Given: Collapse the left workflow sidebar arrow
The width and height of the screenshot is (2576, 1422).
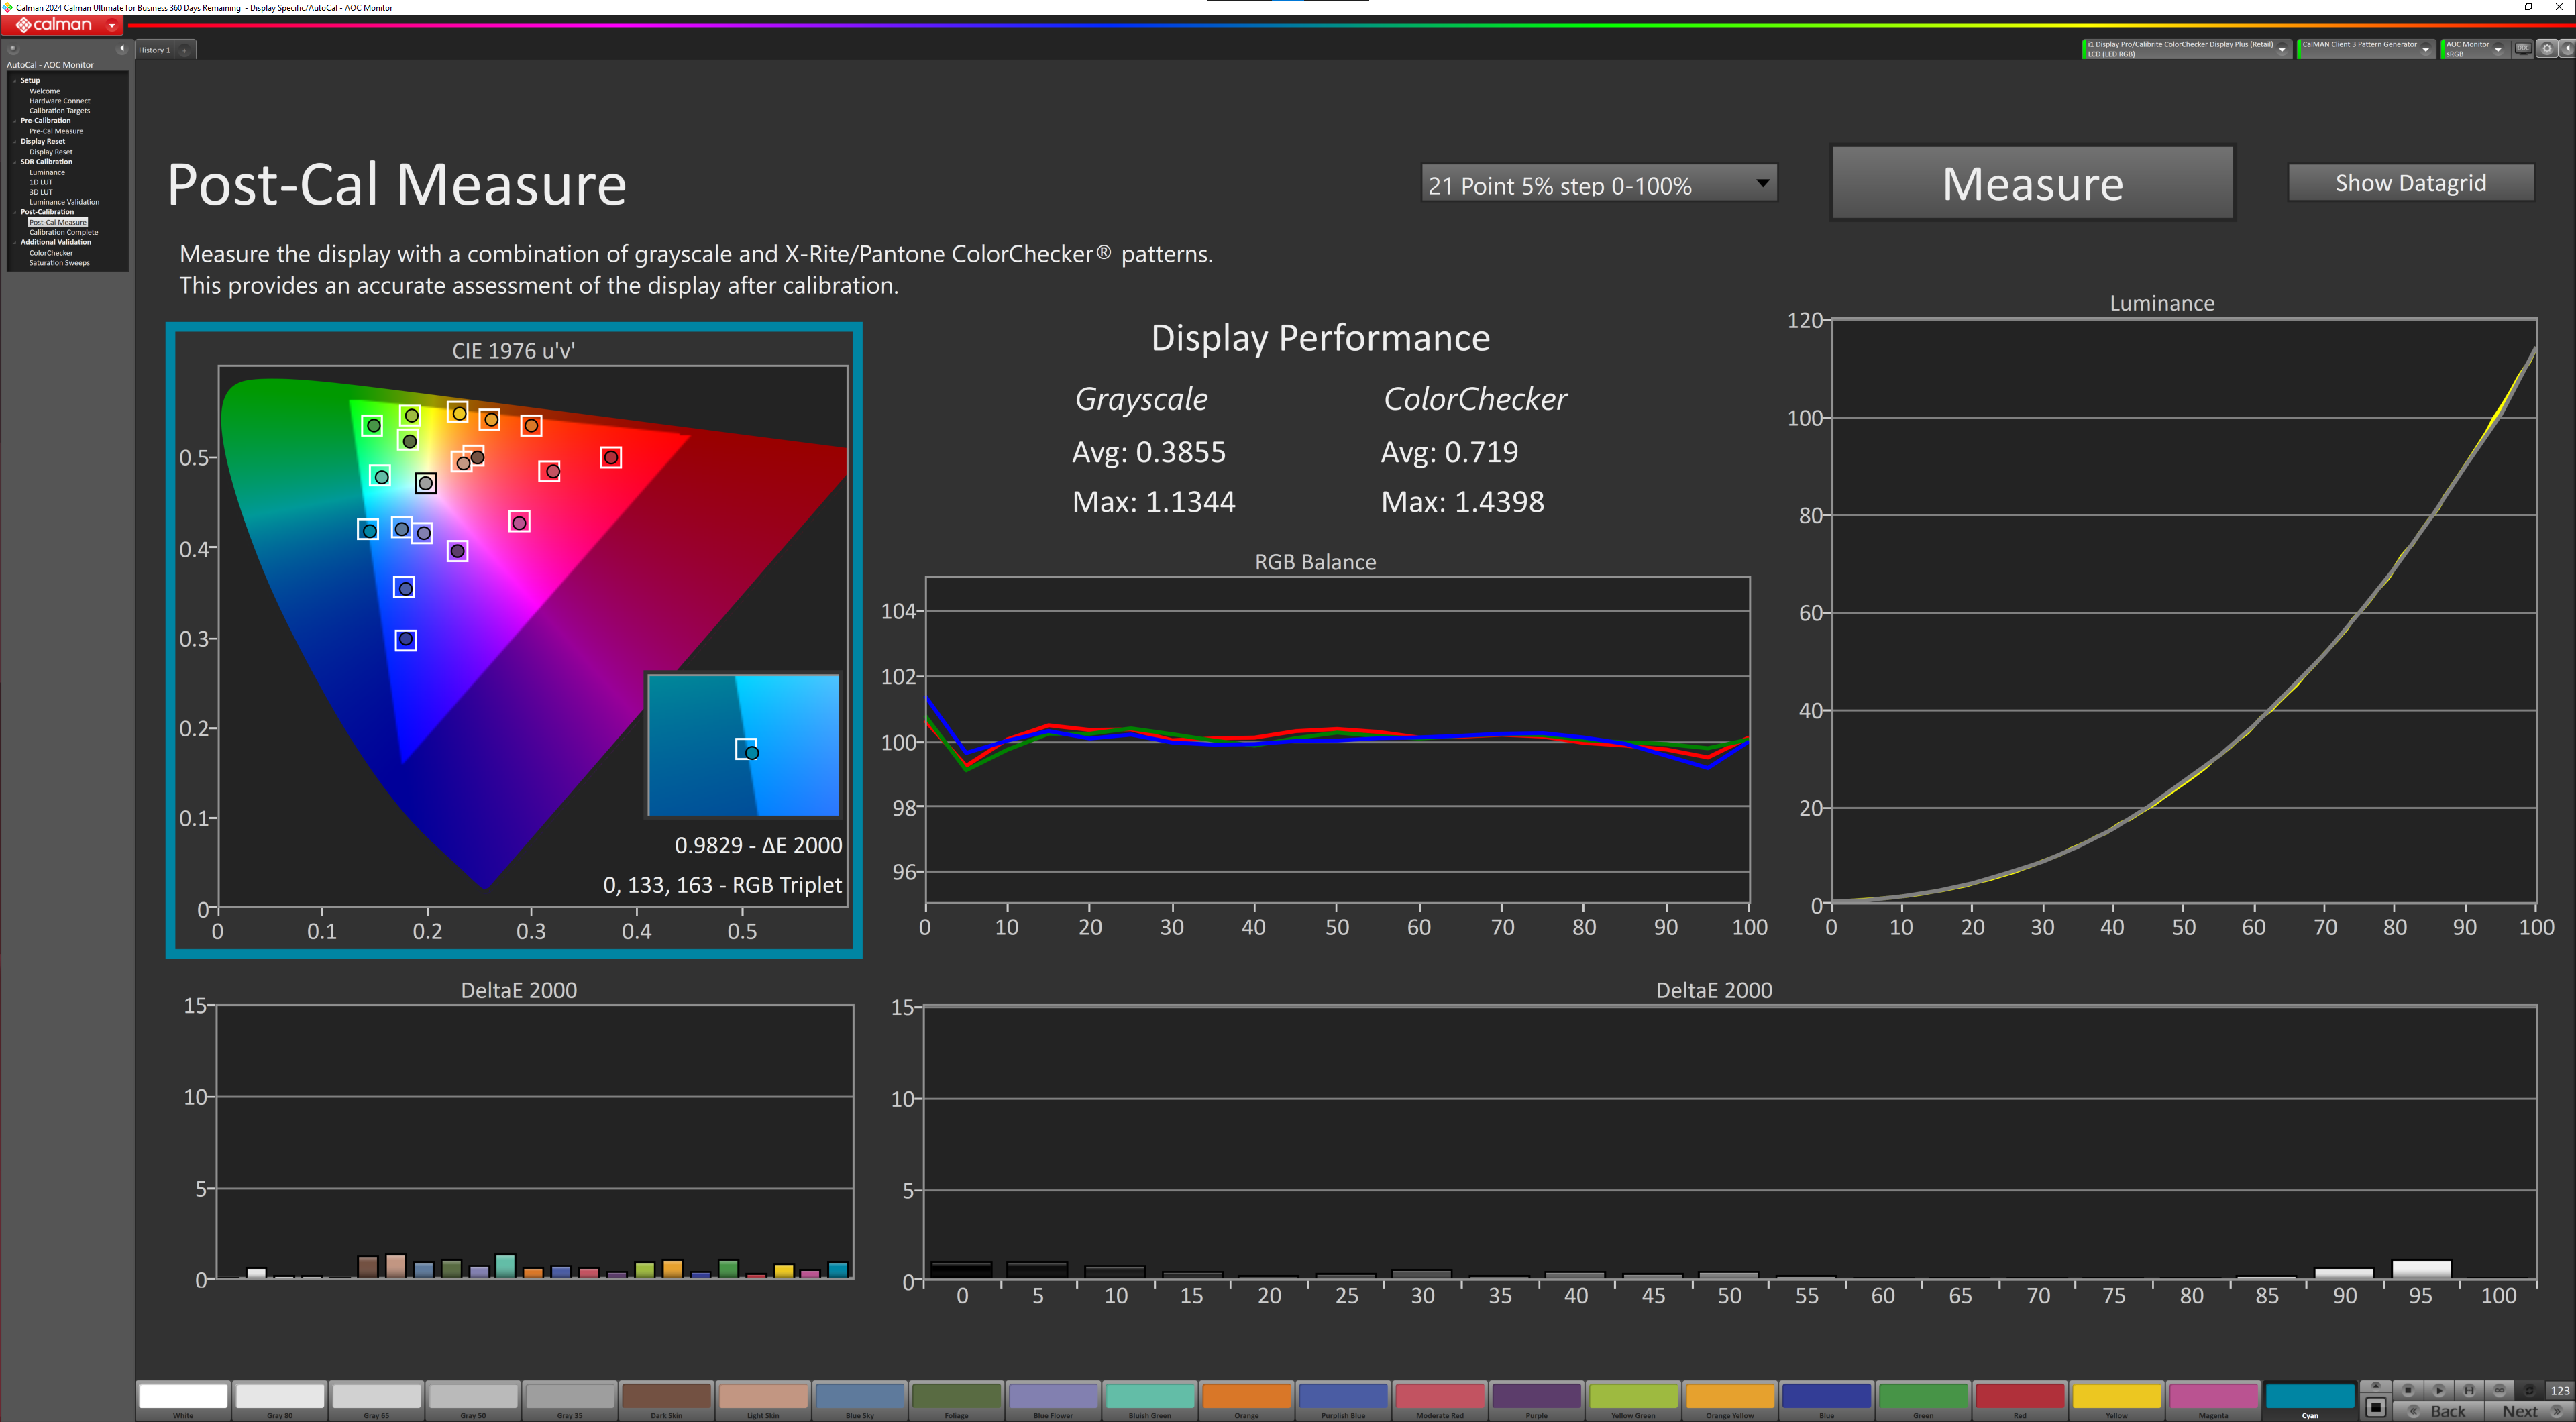Looking at the screenshot, I should (x=122, y=48).
